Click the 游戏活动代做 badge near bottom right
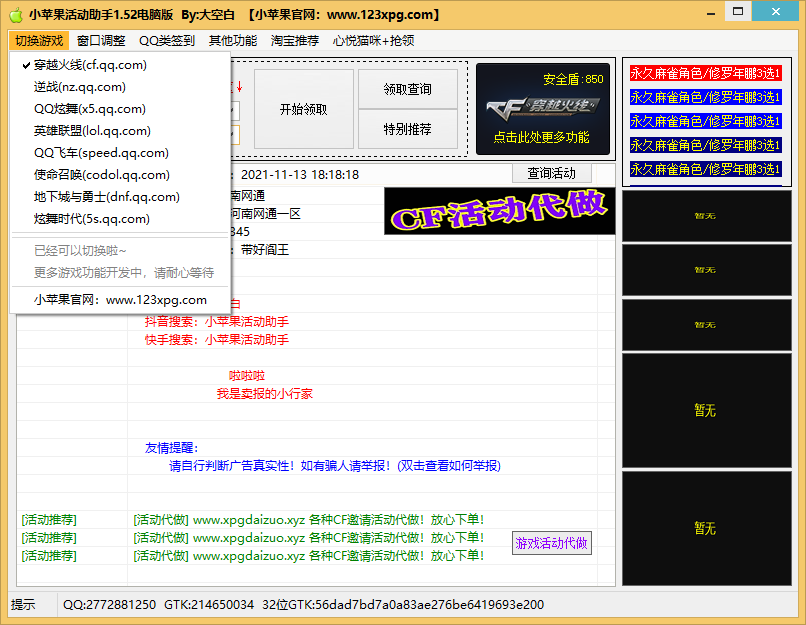 (x=551, y=543)
